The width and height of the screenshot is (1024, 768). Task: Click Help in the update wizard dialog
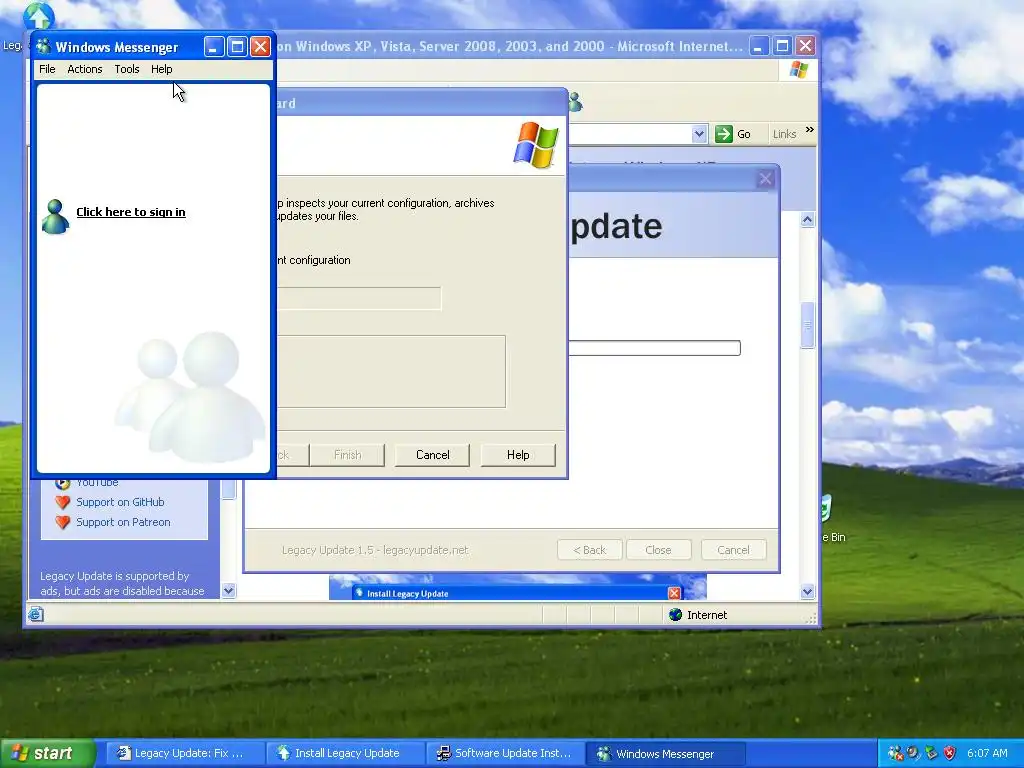coord(518,455)
